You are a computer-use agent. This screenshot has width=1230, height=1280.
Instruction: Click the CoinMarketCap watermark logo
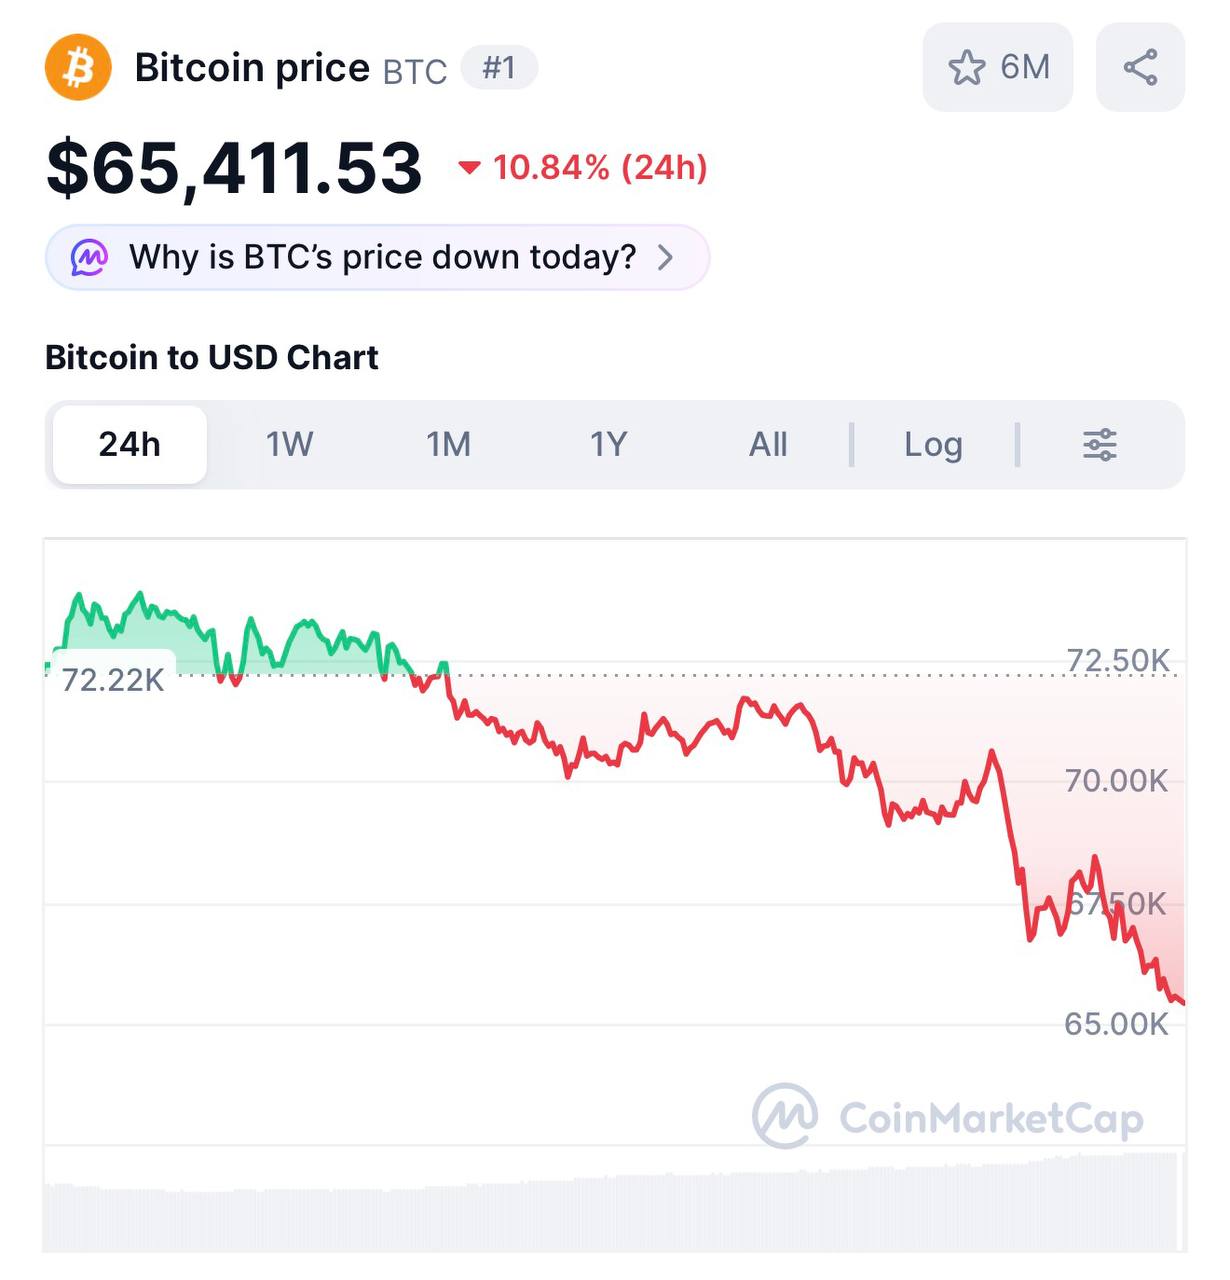785,1116
